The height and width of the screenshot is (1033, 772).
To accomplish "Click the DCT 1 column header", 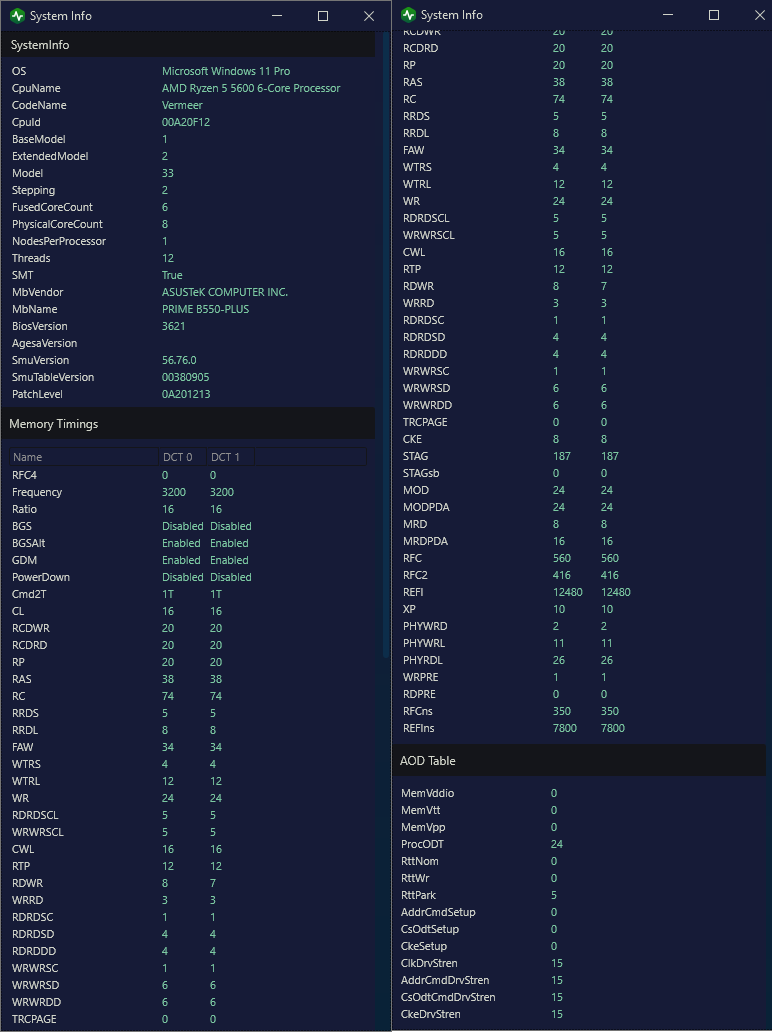I will (x=226, y=457).
